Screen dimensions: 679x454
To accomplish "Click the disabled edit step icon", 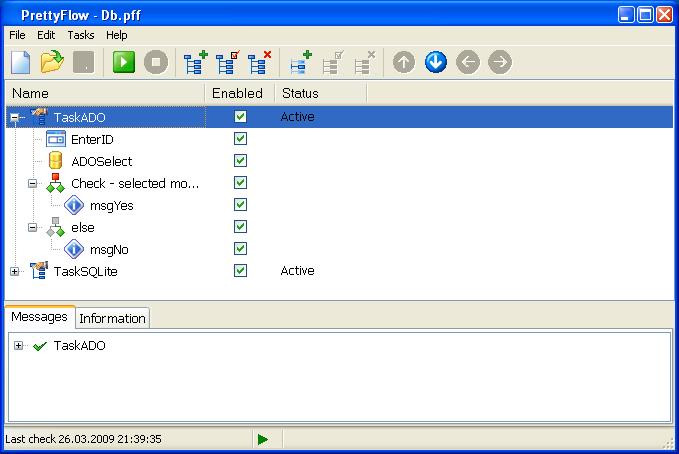I will [333, 62].
